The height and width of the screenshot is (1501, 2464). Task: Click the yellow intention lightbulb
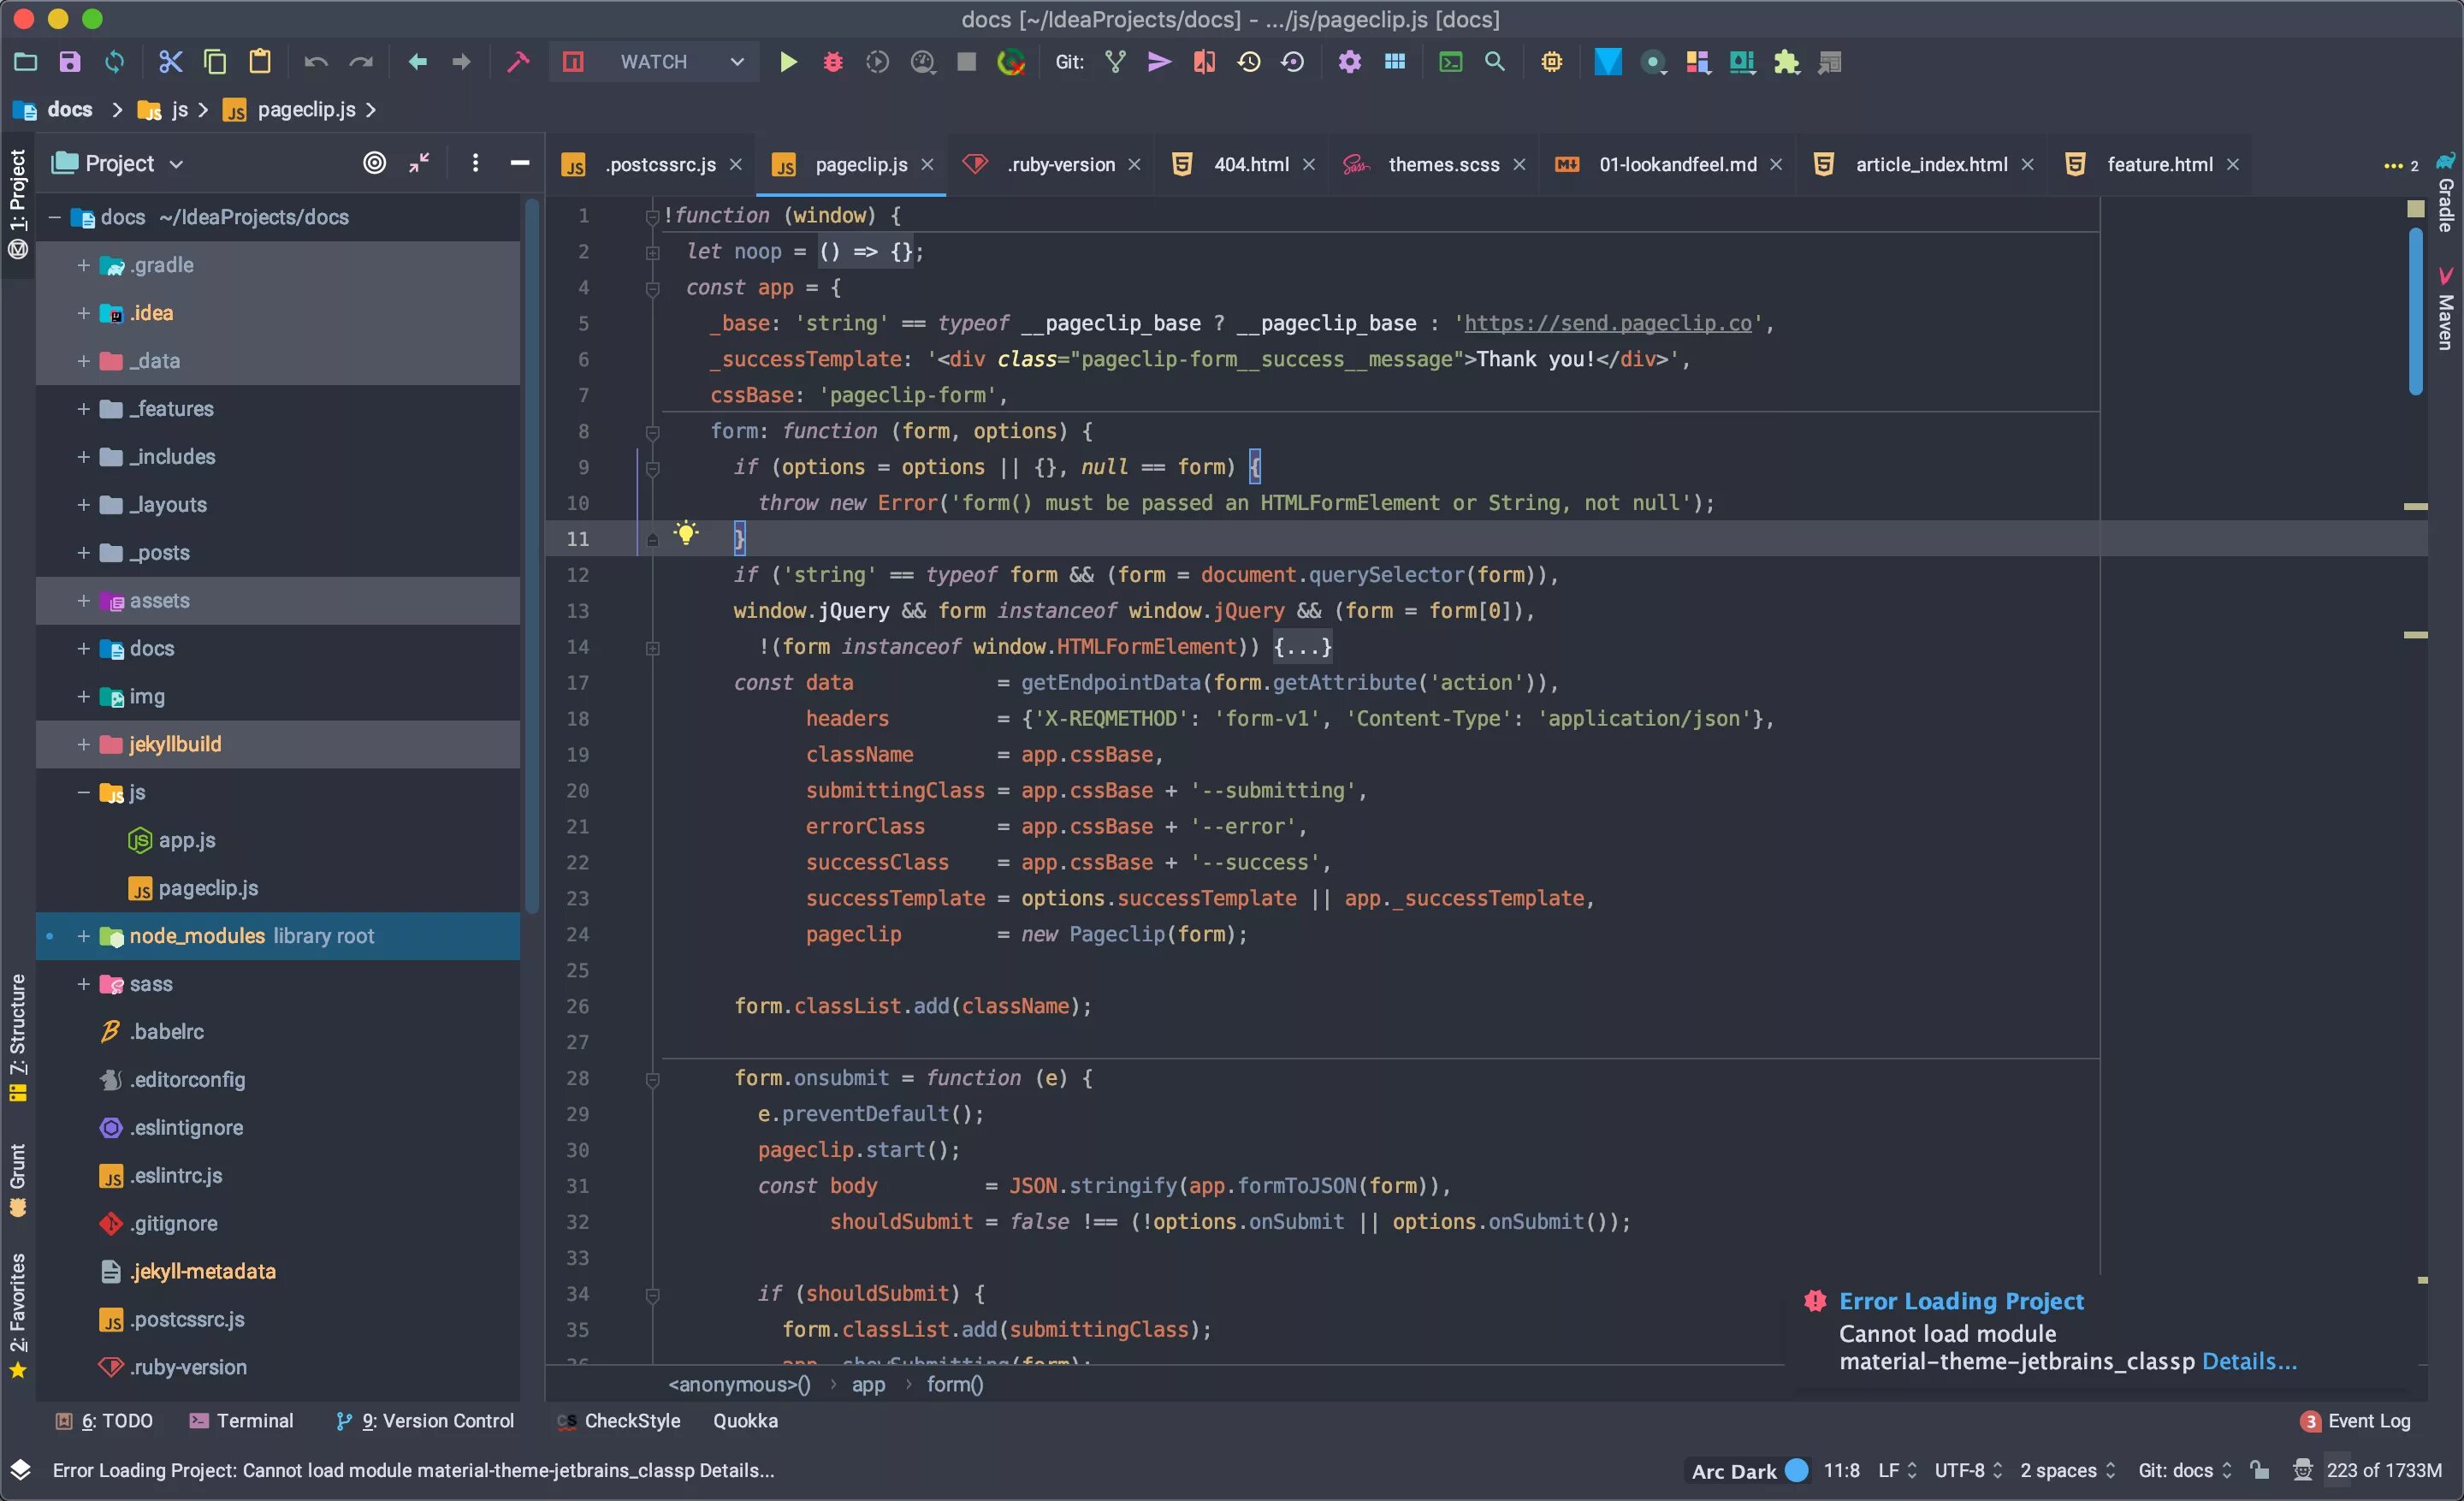(x=685, y=532)
